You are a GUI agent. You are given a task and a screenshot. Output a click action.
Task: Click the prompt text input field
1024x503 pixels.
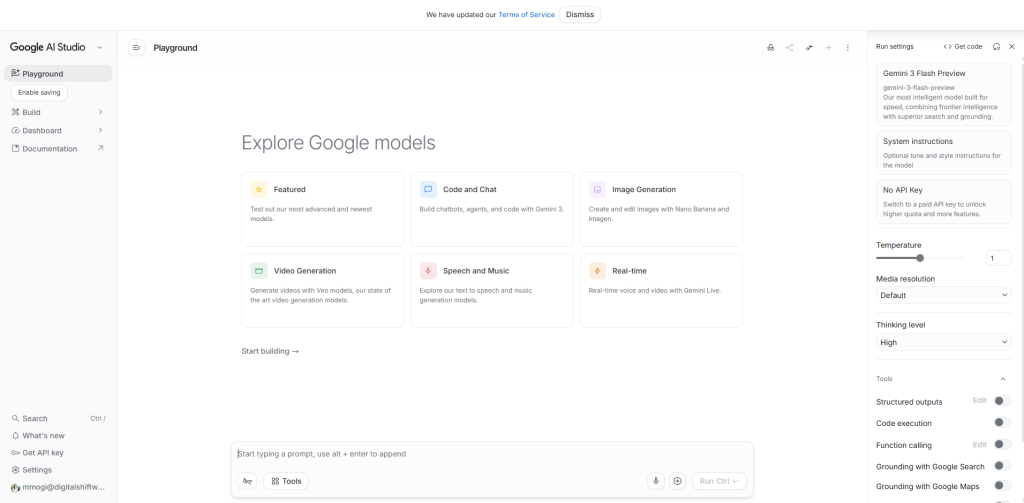[490, 454]
